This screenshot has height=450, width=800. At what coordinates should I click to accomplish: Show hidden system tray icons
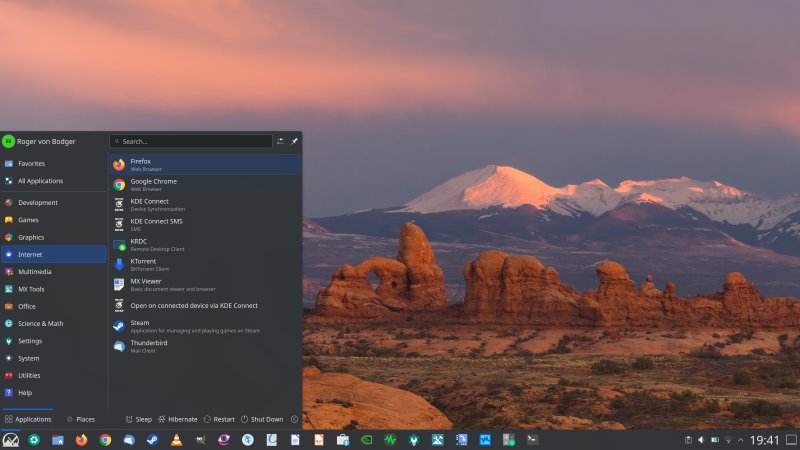[740, 440]
